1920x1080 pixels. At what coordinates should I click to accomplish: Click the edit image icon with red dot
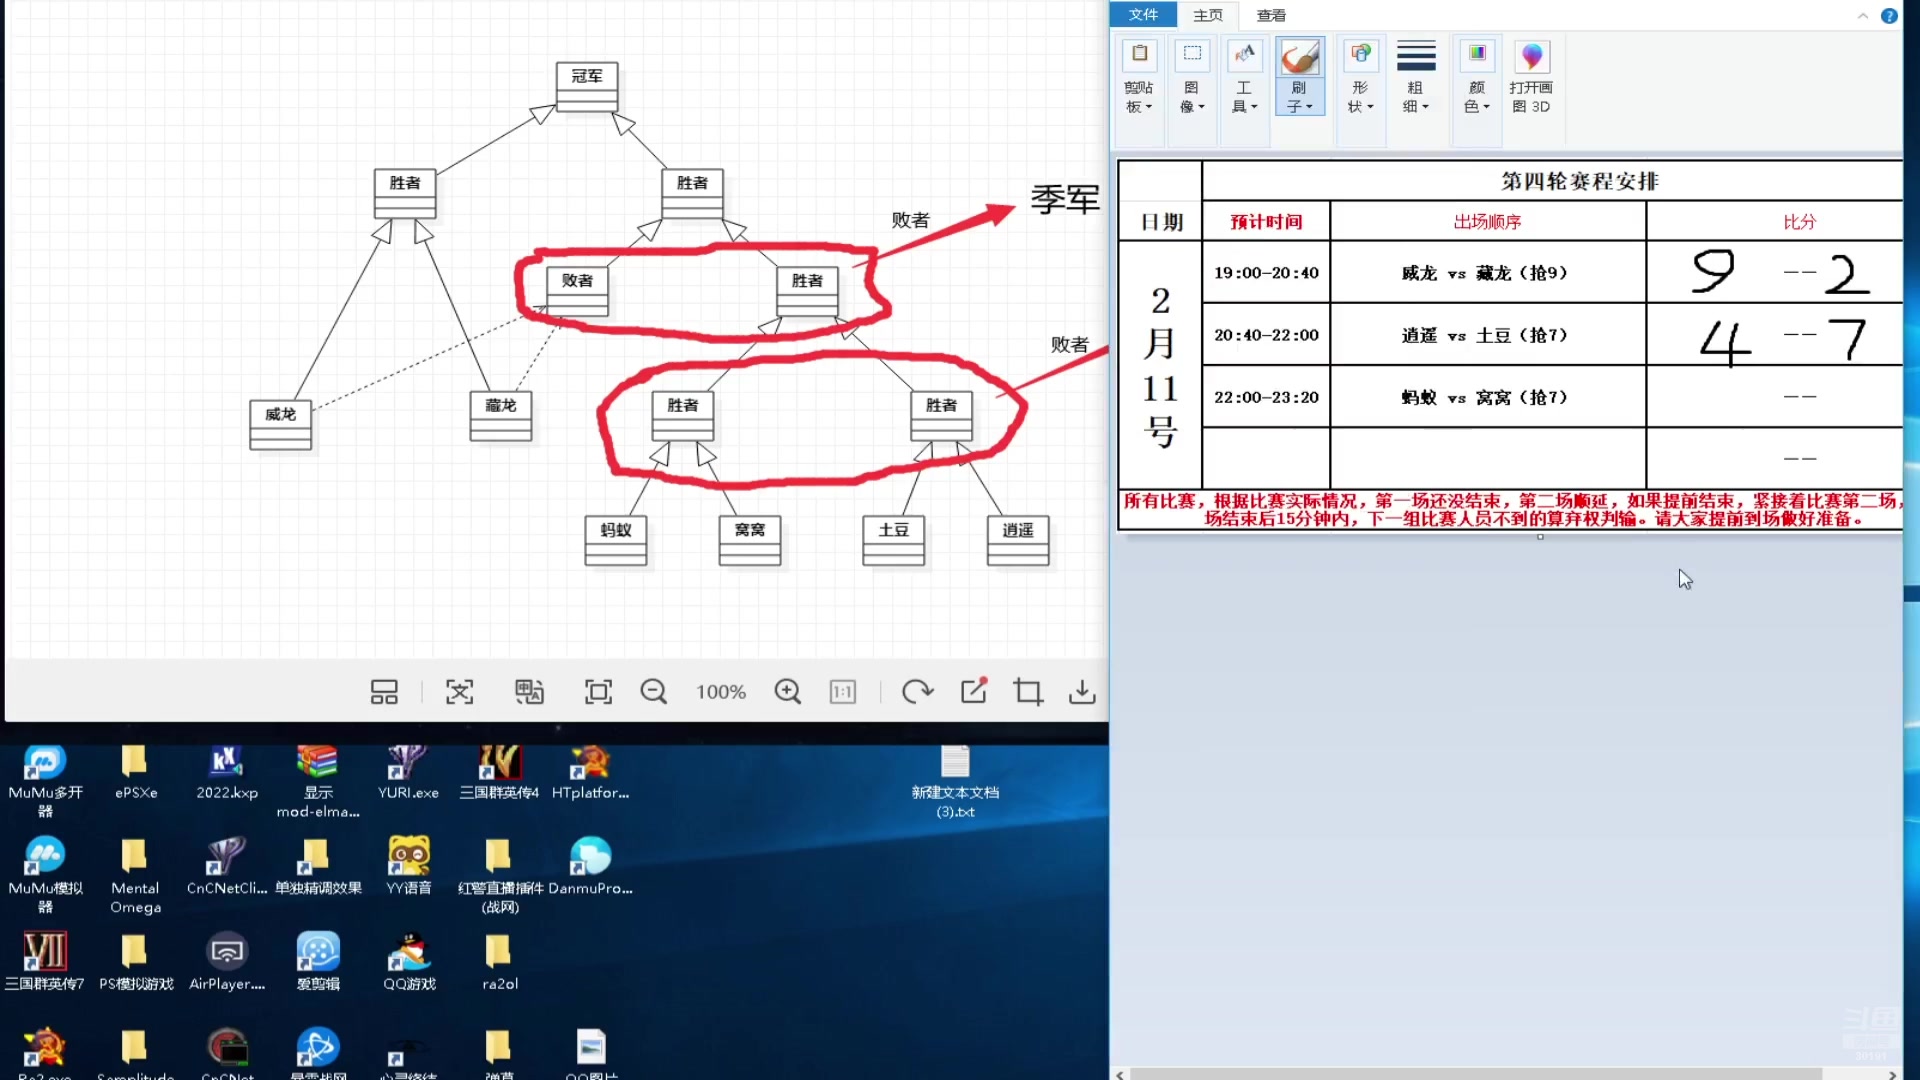tap(974, 691)
